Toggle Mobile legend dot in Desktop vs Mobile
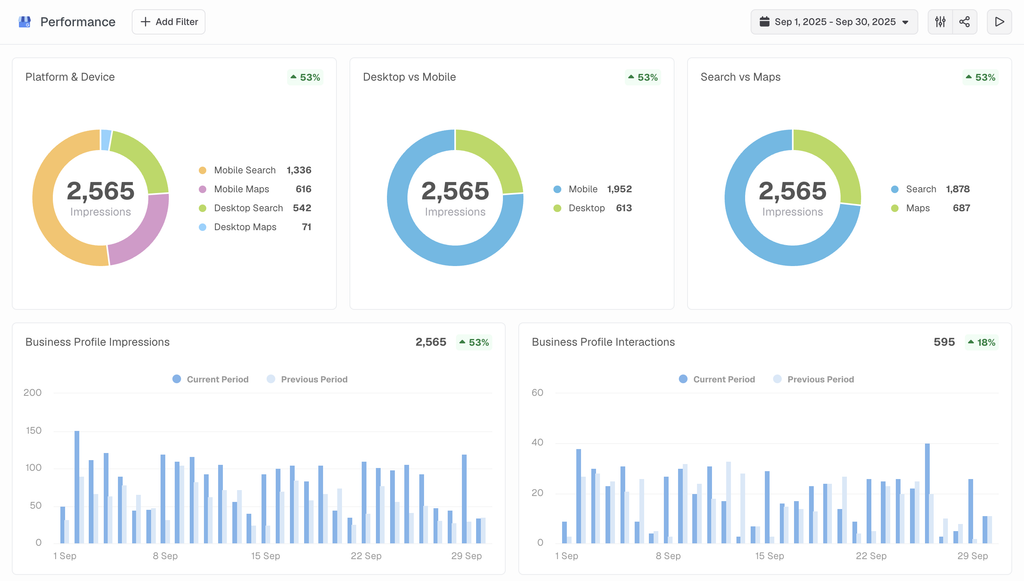Image resolution: width=1024 pixels, height=581 pixels. pyautogui.click(x=557, y=189)
